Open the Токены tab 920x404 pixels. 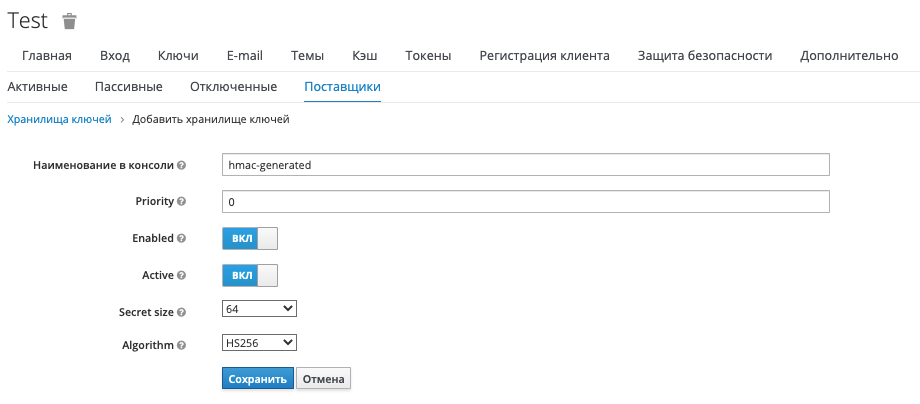coord(428,55)
